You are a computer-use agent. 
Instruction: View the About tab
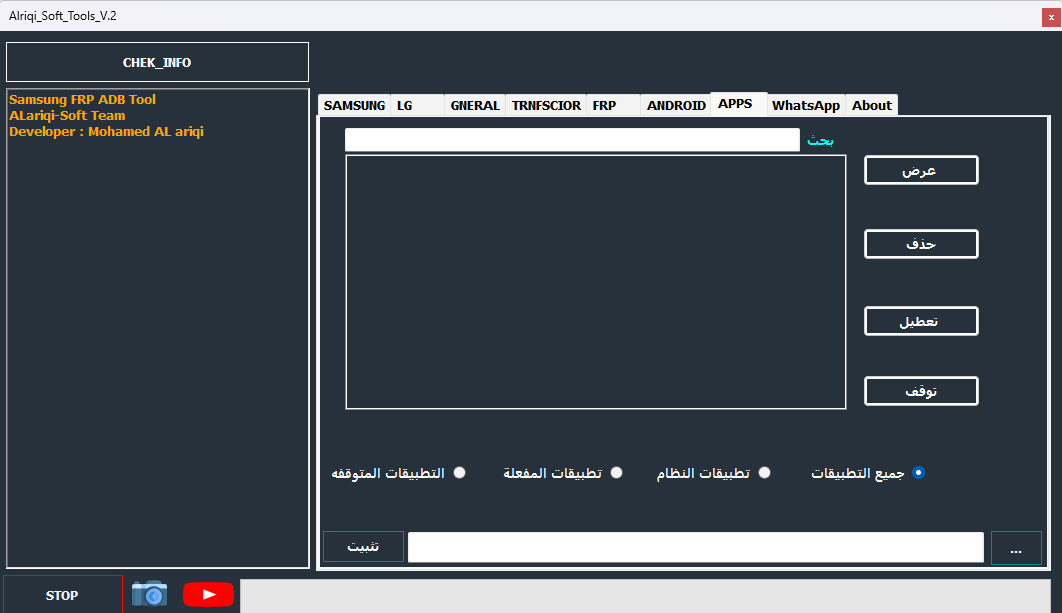coord(870,104)
